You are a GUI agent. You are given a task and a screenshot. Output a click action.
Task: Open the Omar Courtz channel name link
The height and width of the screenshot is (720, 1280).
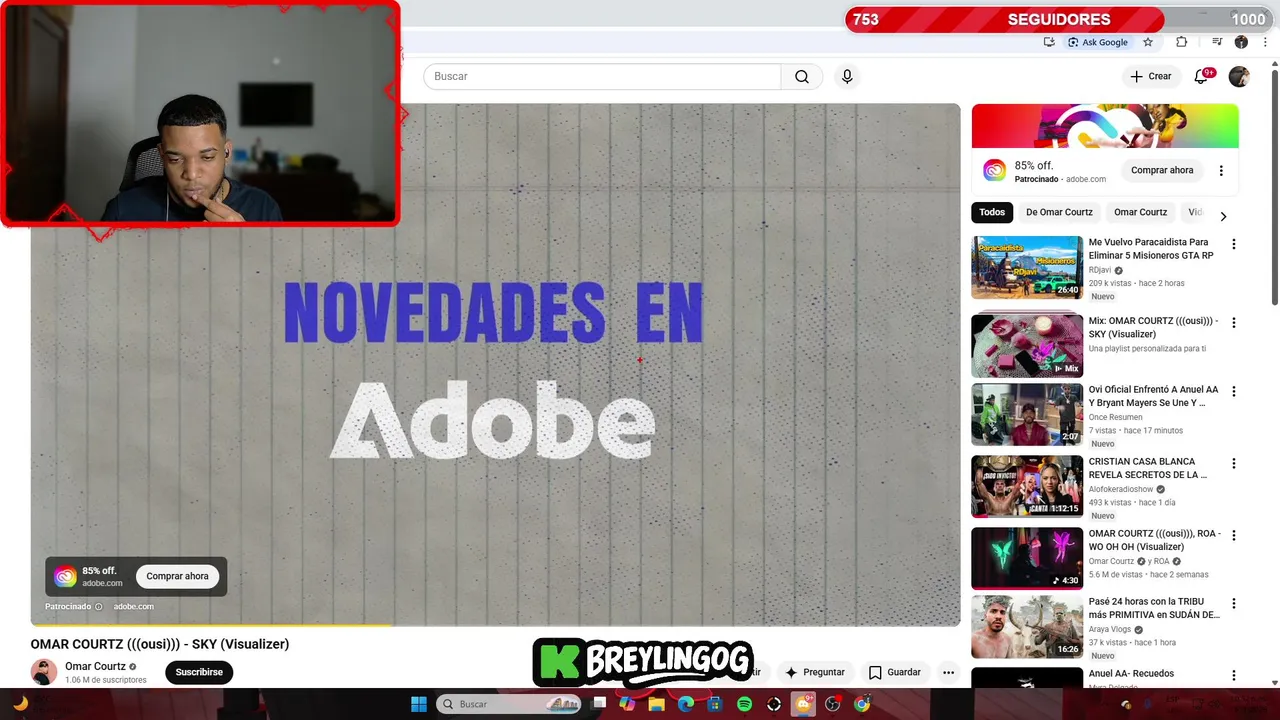(x=95, y=667)
